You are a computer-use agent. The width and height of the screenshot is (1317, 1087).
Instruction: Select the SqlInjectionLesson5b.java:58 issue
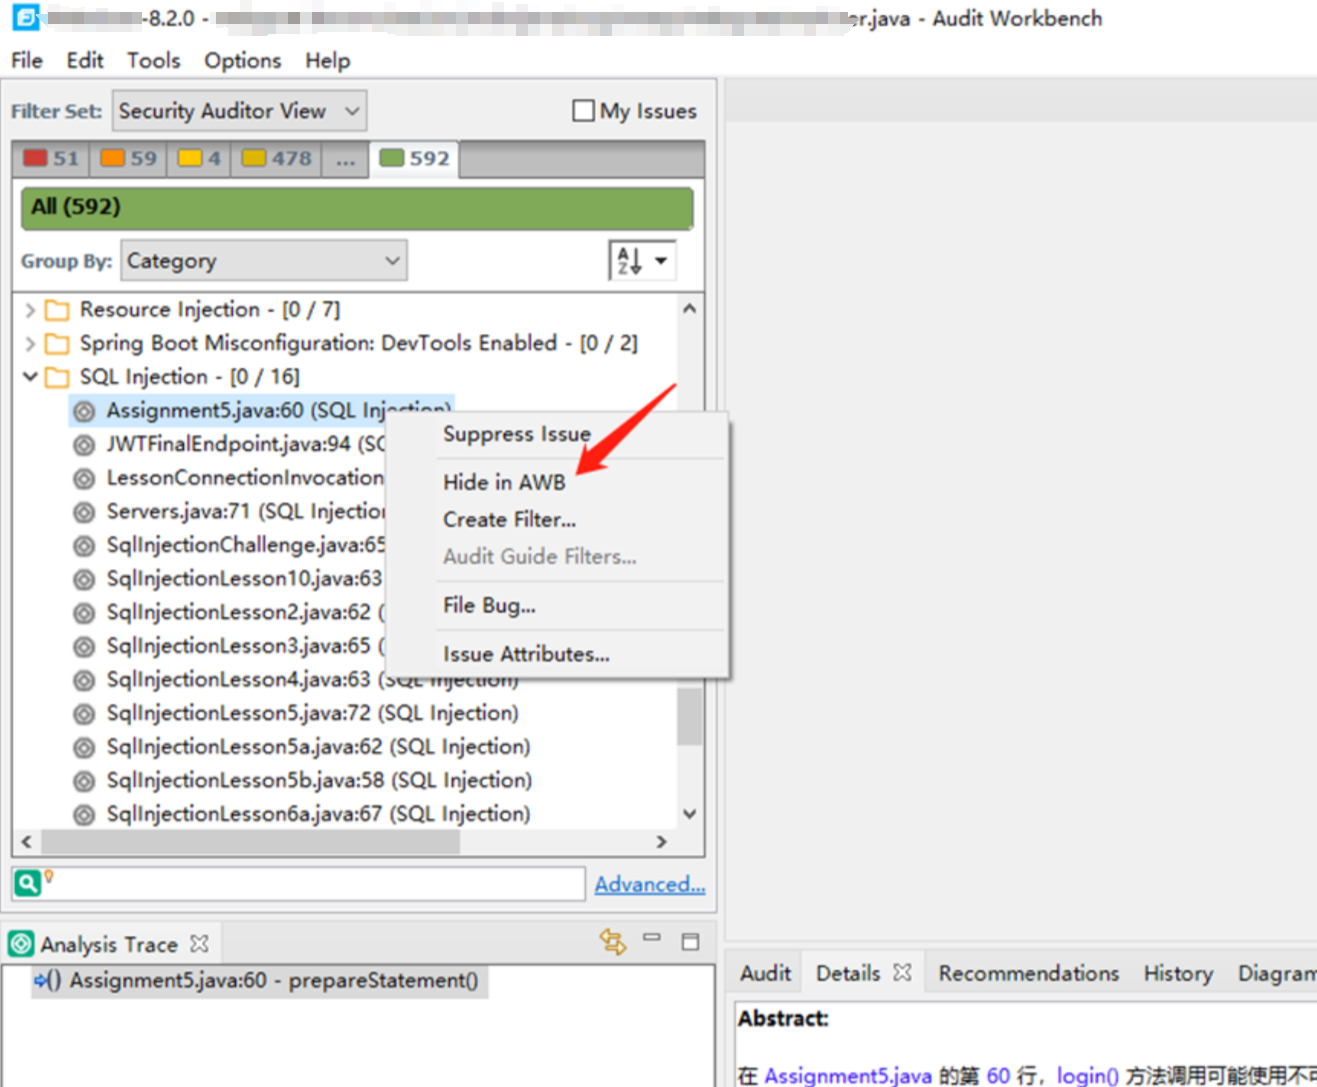click(x=320, y=780)
